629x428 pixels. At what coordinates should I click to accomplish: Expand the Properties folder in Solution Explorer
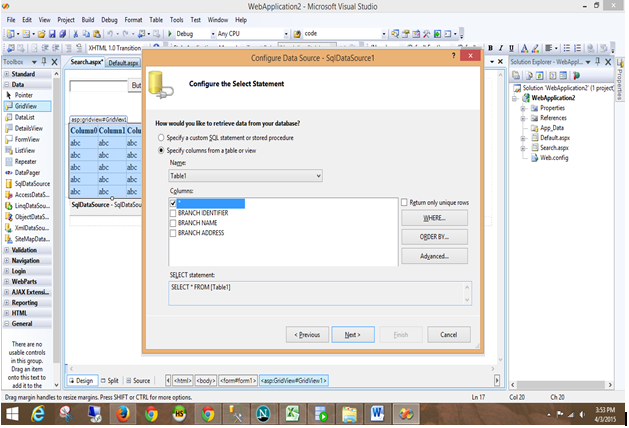pyautogui.click(x=523, y=108)
